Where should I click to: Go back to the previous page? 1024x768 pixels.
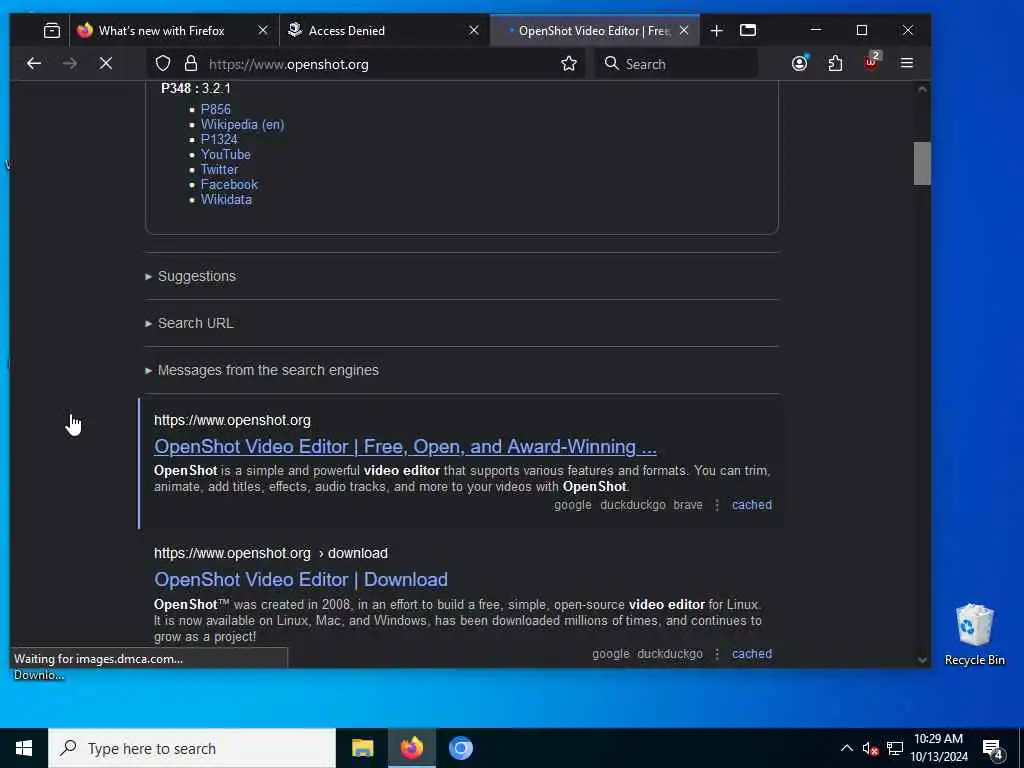coord(34,63)
